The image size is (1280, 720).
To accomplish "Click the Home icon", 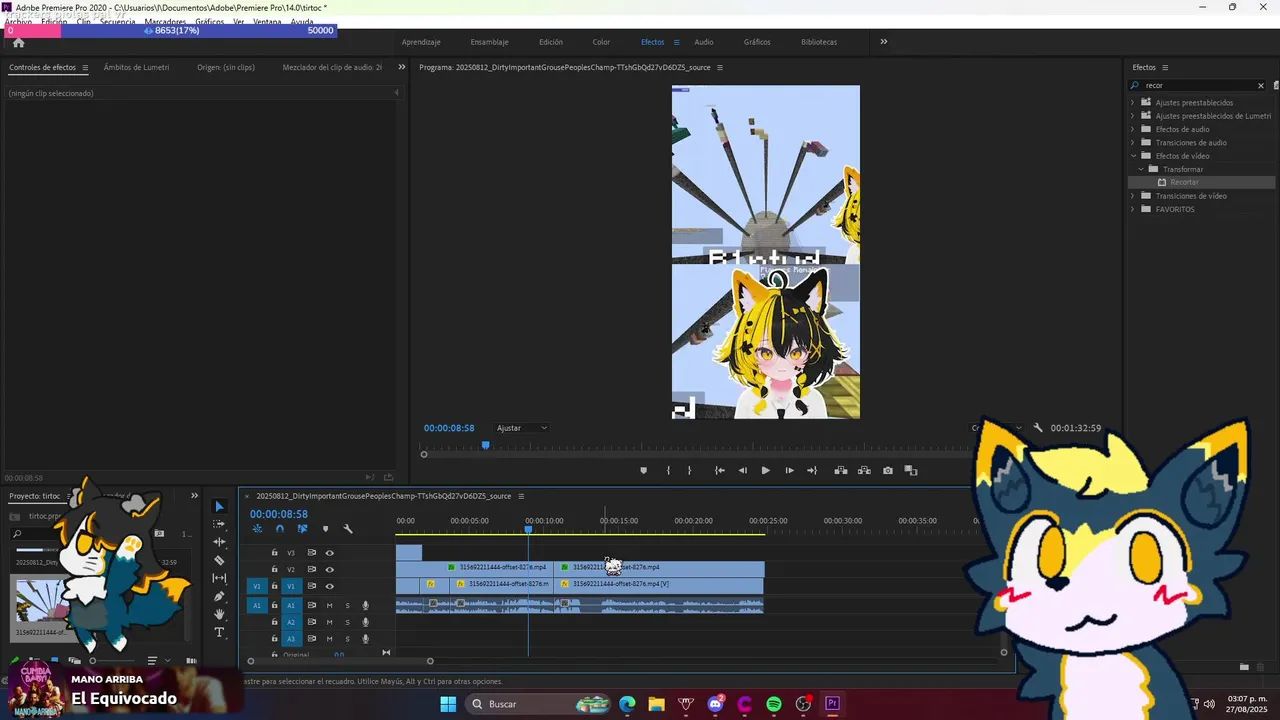I will click(18, 42).
